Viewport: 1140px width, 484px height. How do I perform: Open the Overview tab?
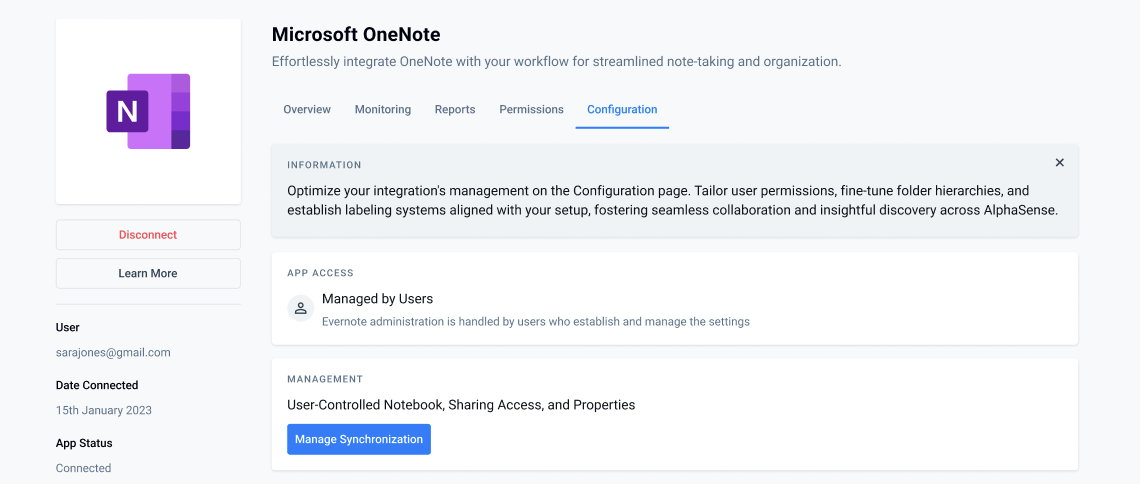pyautogui.click(x=307, y=109)
